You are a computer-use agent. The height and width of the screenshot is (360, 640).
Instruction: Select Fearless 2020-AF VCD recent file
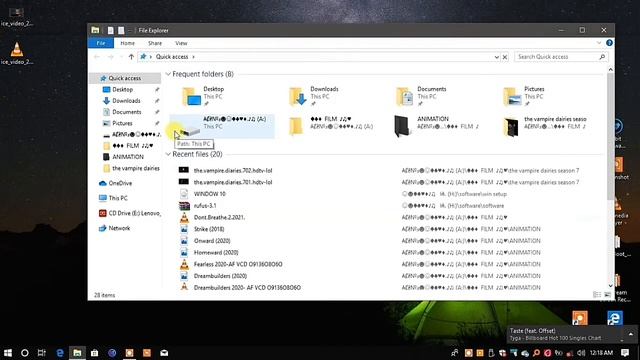[x=238, y=264]
